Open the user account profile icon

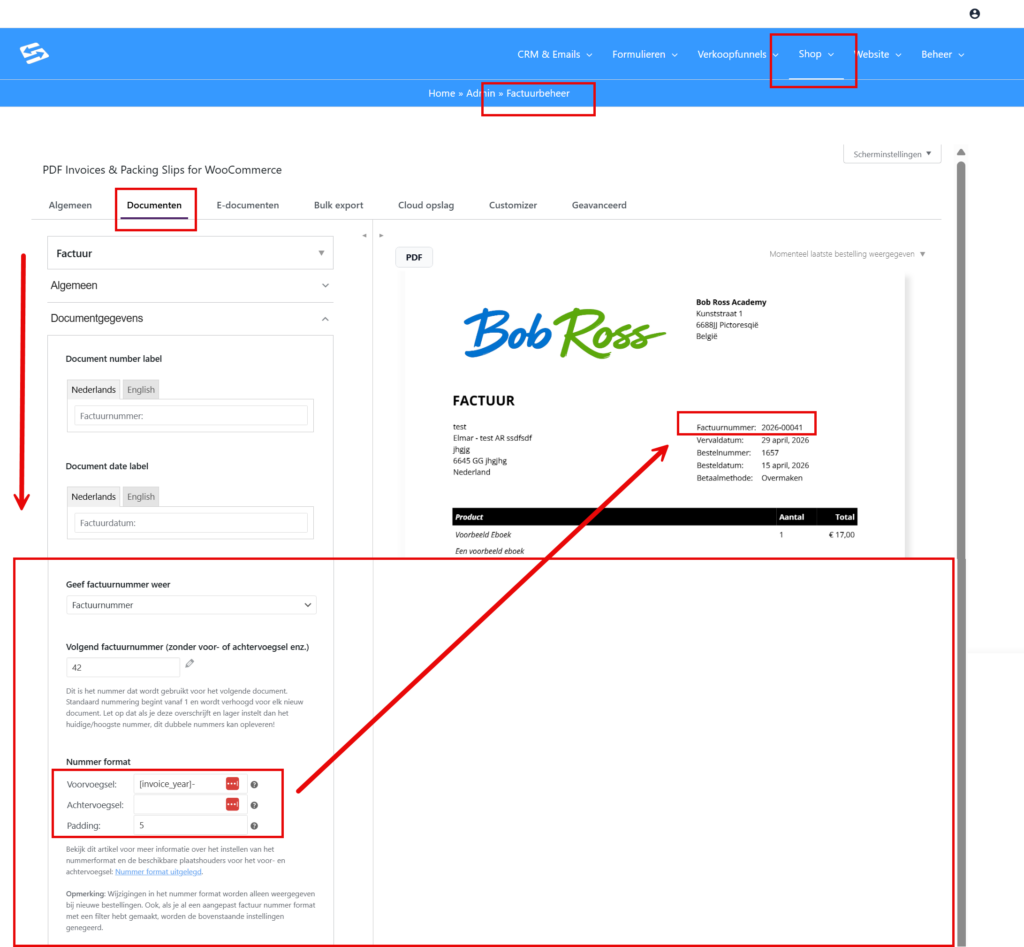point(975,14)
